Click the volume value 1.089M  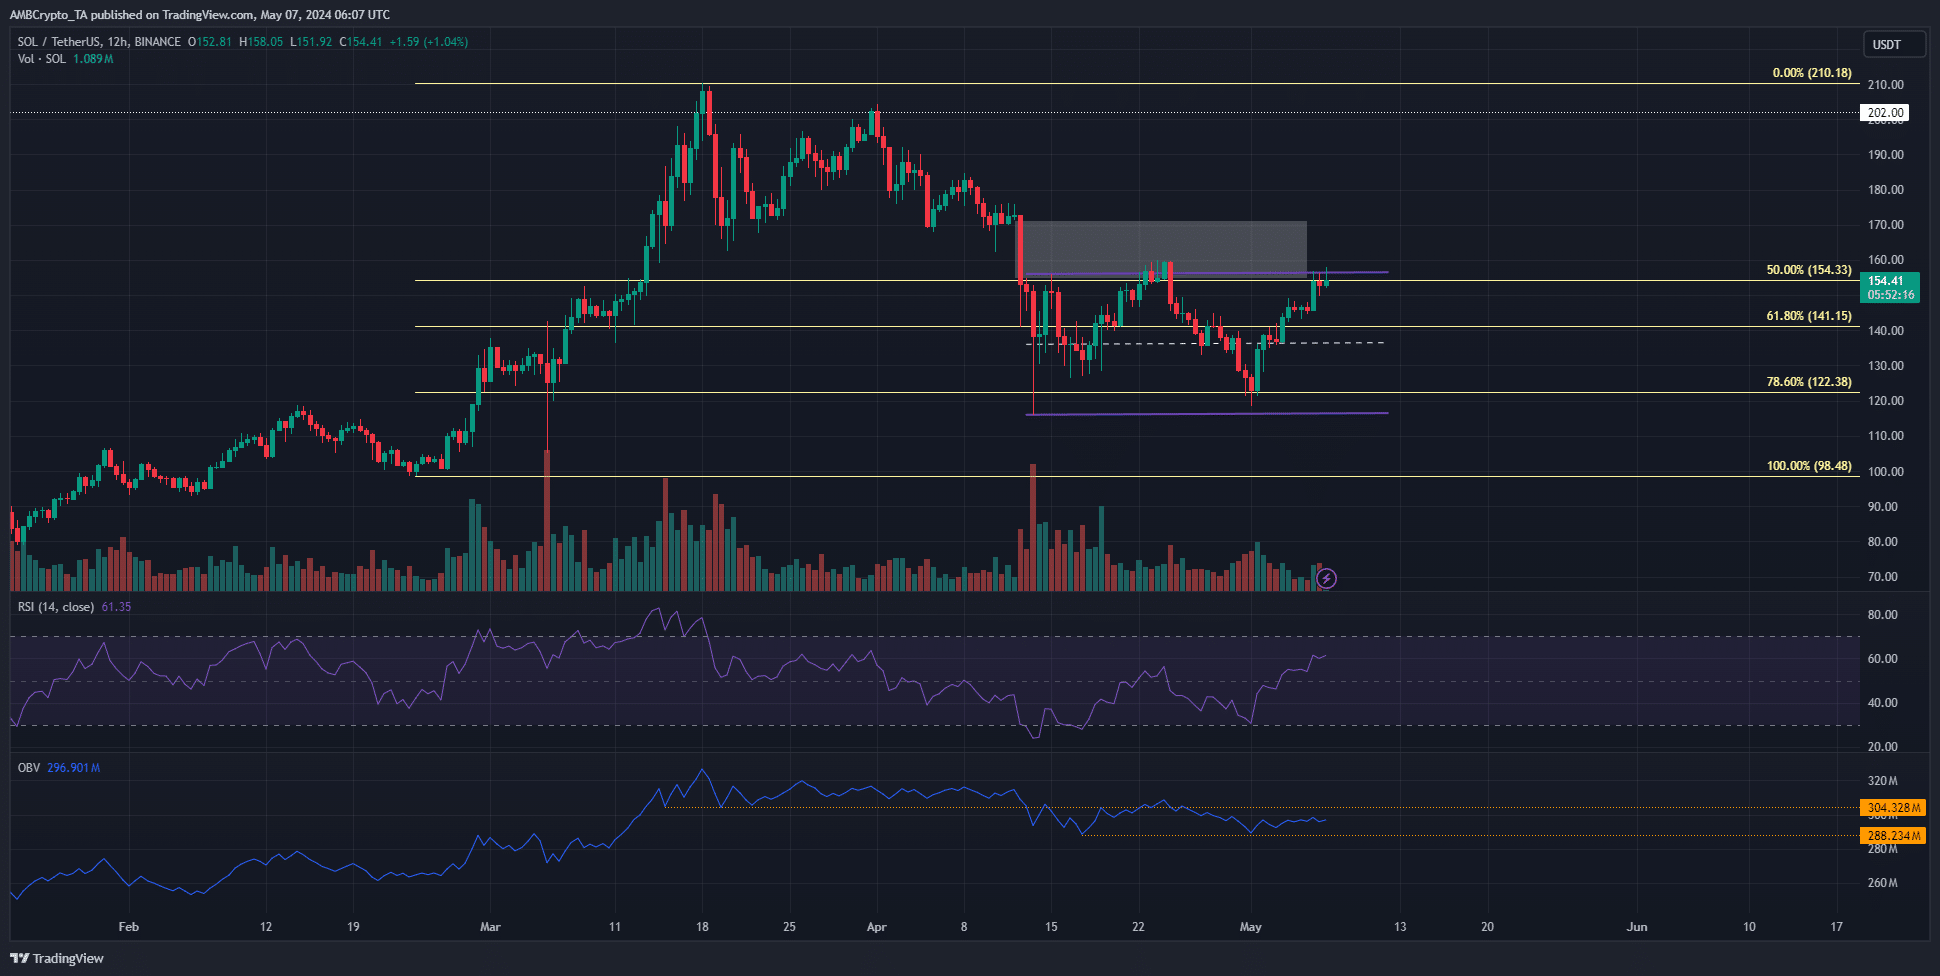click(x=93, y=59)
